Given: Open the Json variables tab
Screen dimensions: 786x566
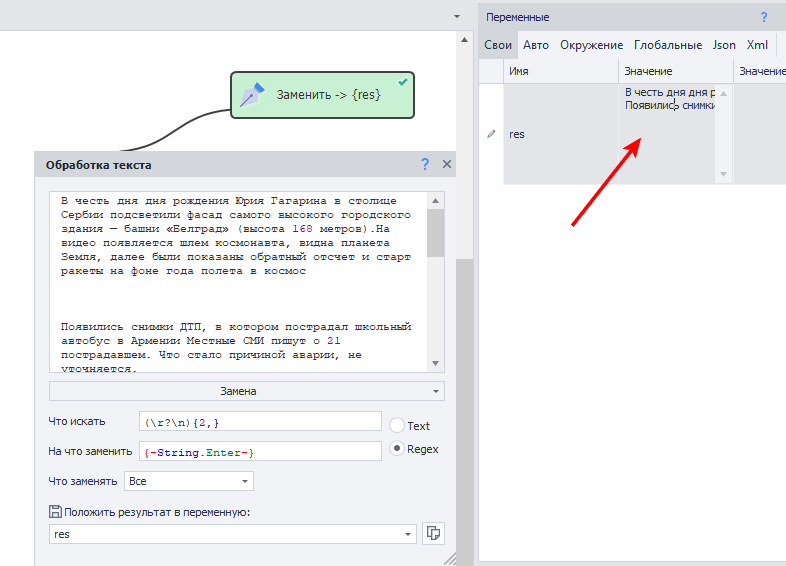Looking at the screenshot, I should [724, 45].
